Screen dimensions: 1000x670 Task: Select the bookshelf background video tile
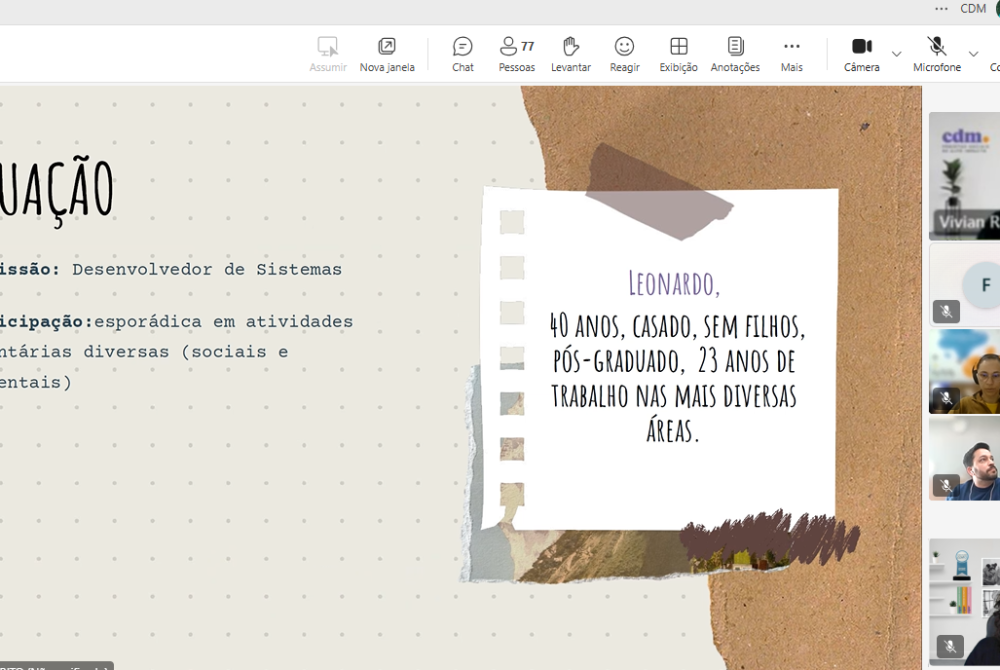tap(964, 602)
